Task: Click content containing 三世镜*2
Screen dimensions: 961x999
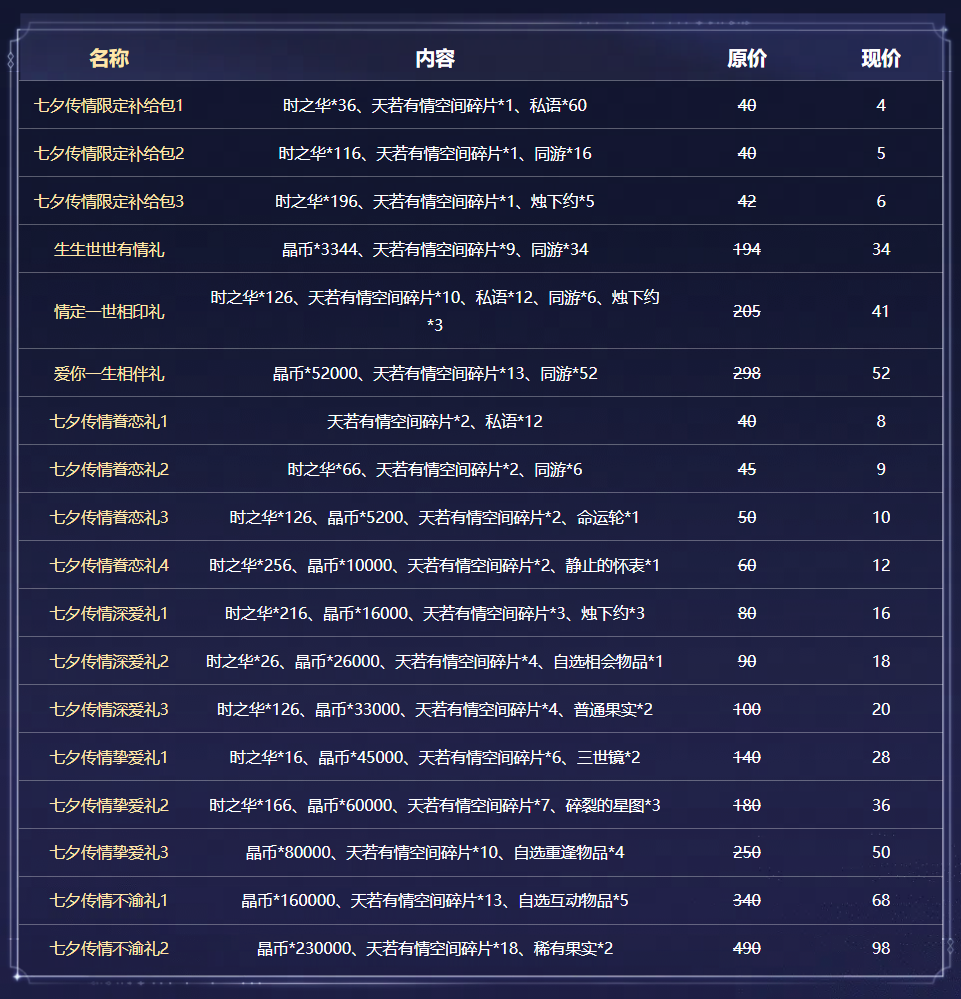Action: pyautogui.click(x=435, y=758)
